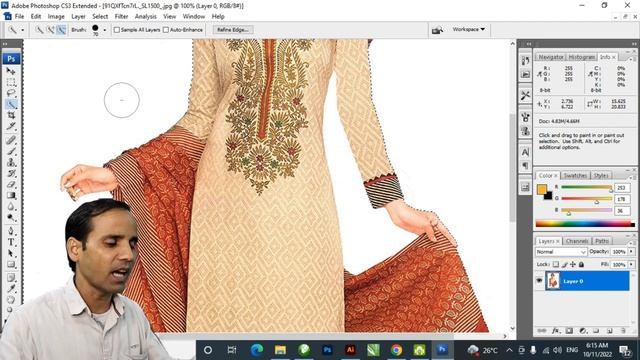Image resolution: width=640 pixels, height=360 pixels.
Task: Select the Move tool
Action: point(11,71)
